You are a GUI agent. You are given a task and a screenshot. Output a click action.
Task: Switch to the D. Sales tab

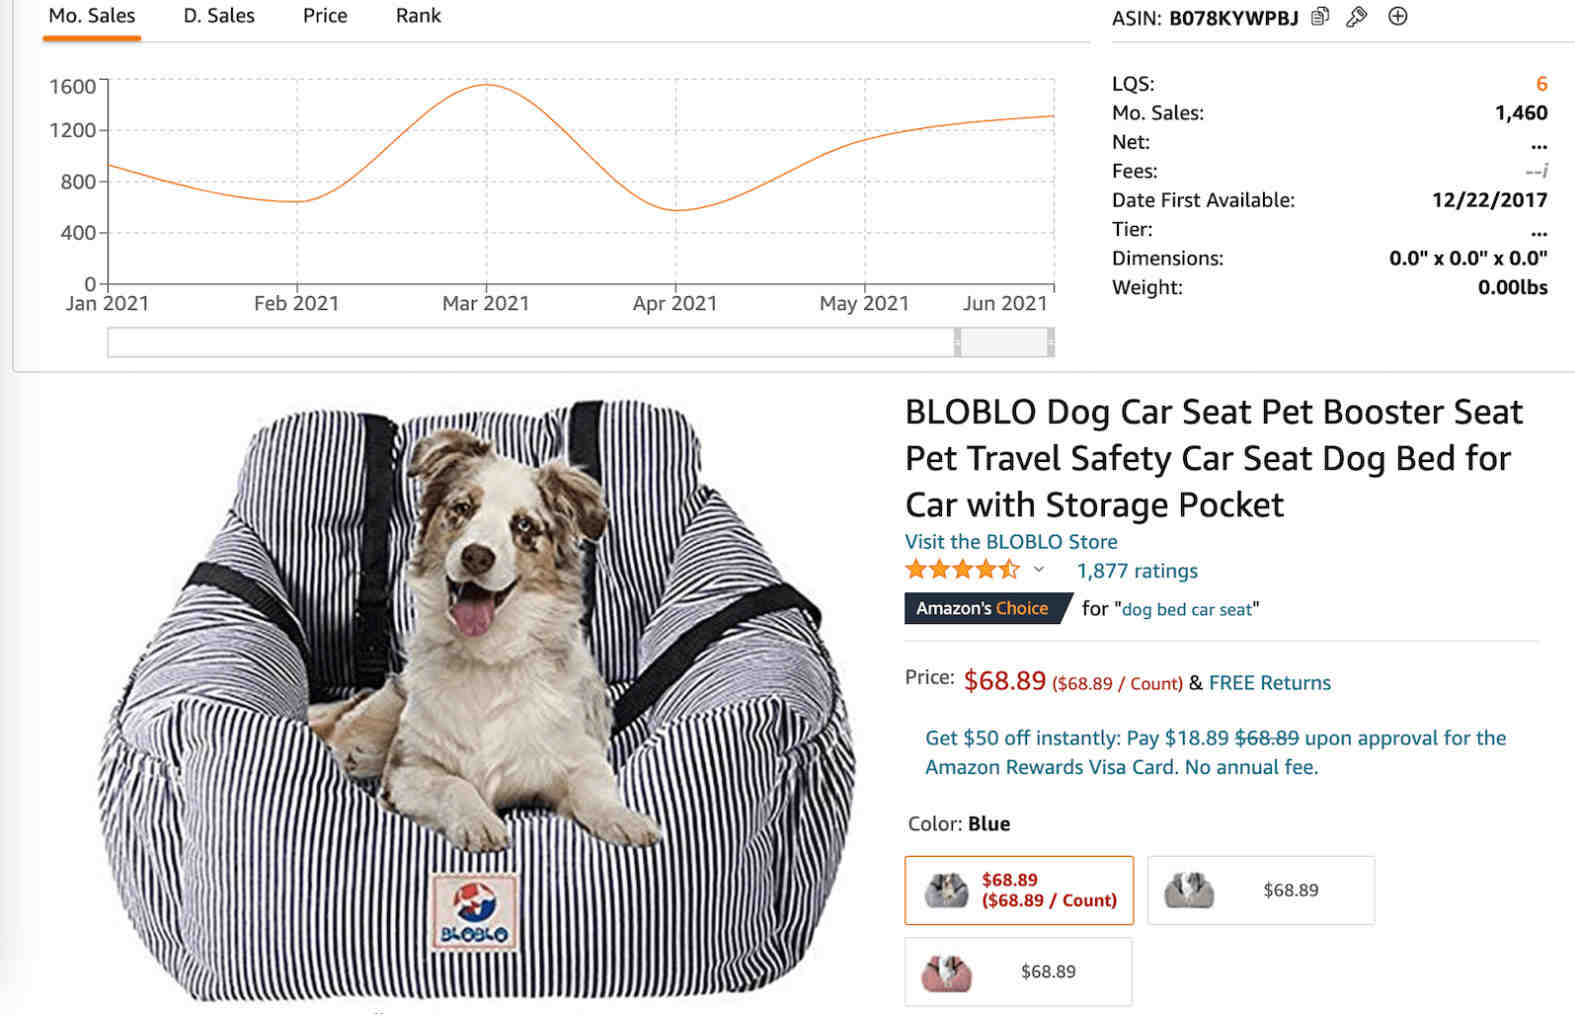click(x=219, y=16)
